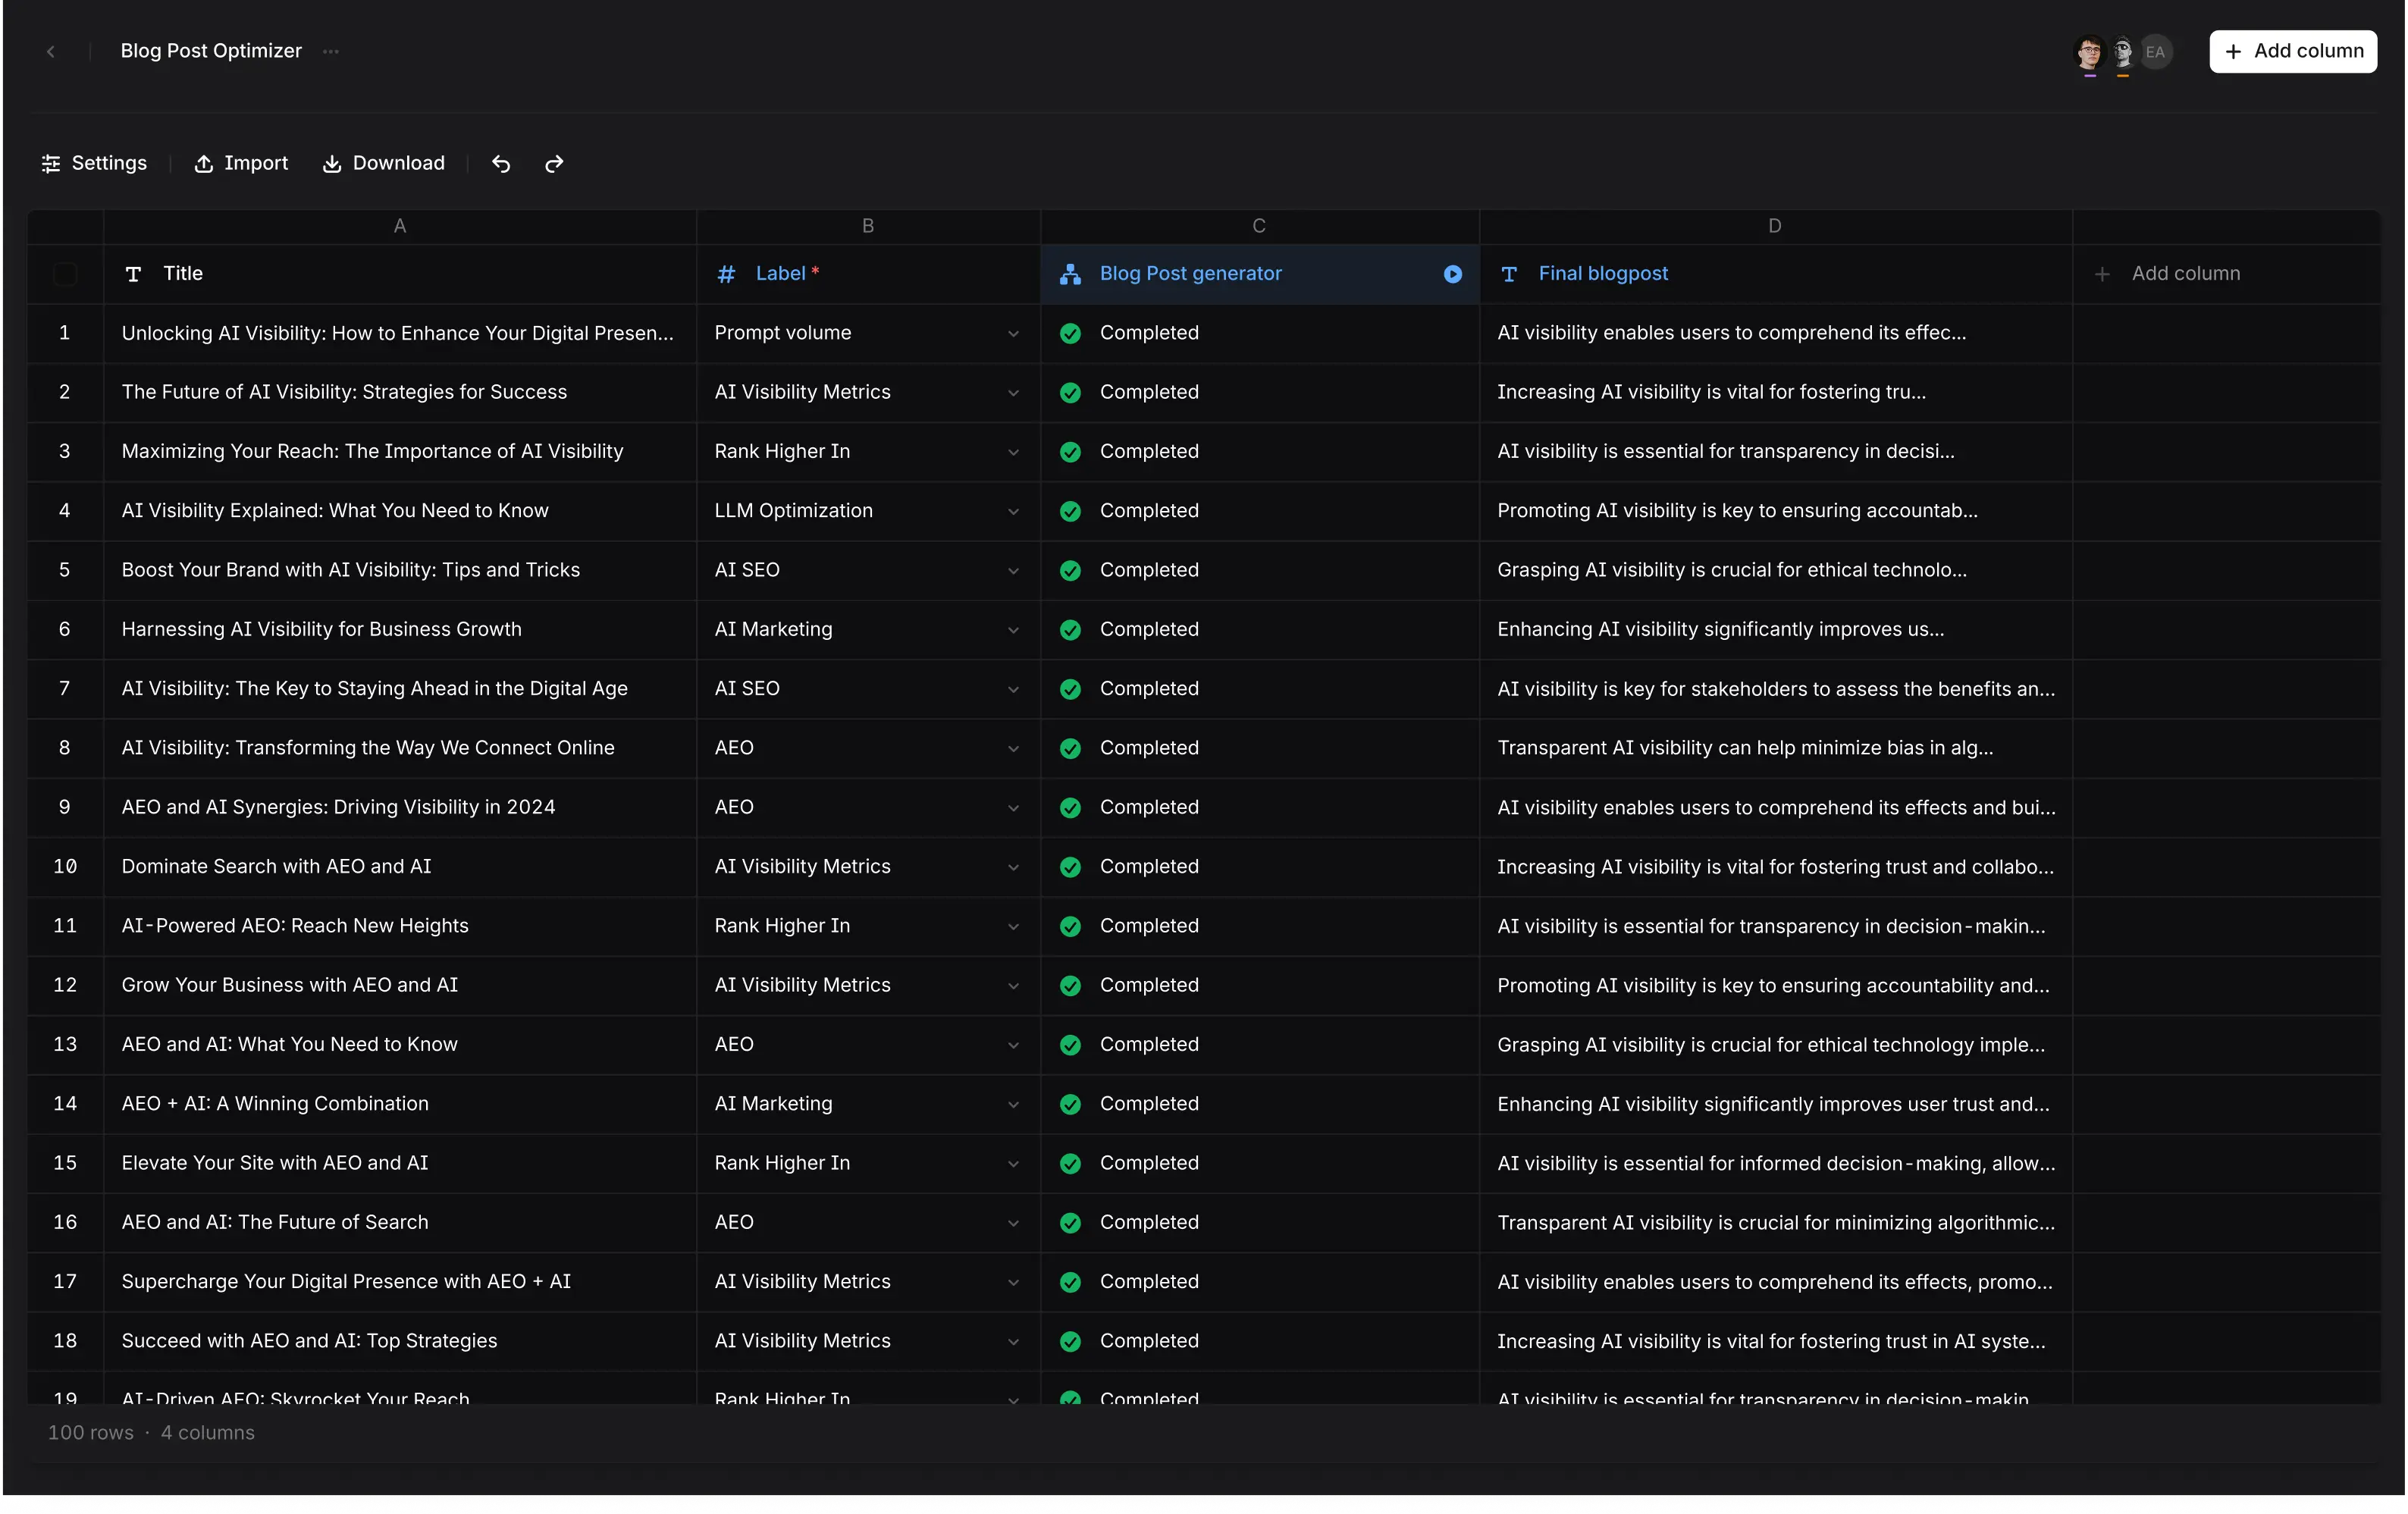
Task: Redo the last action
Action: pyautogui.click(x=554, y=164)
